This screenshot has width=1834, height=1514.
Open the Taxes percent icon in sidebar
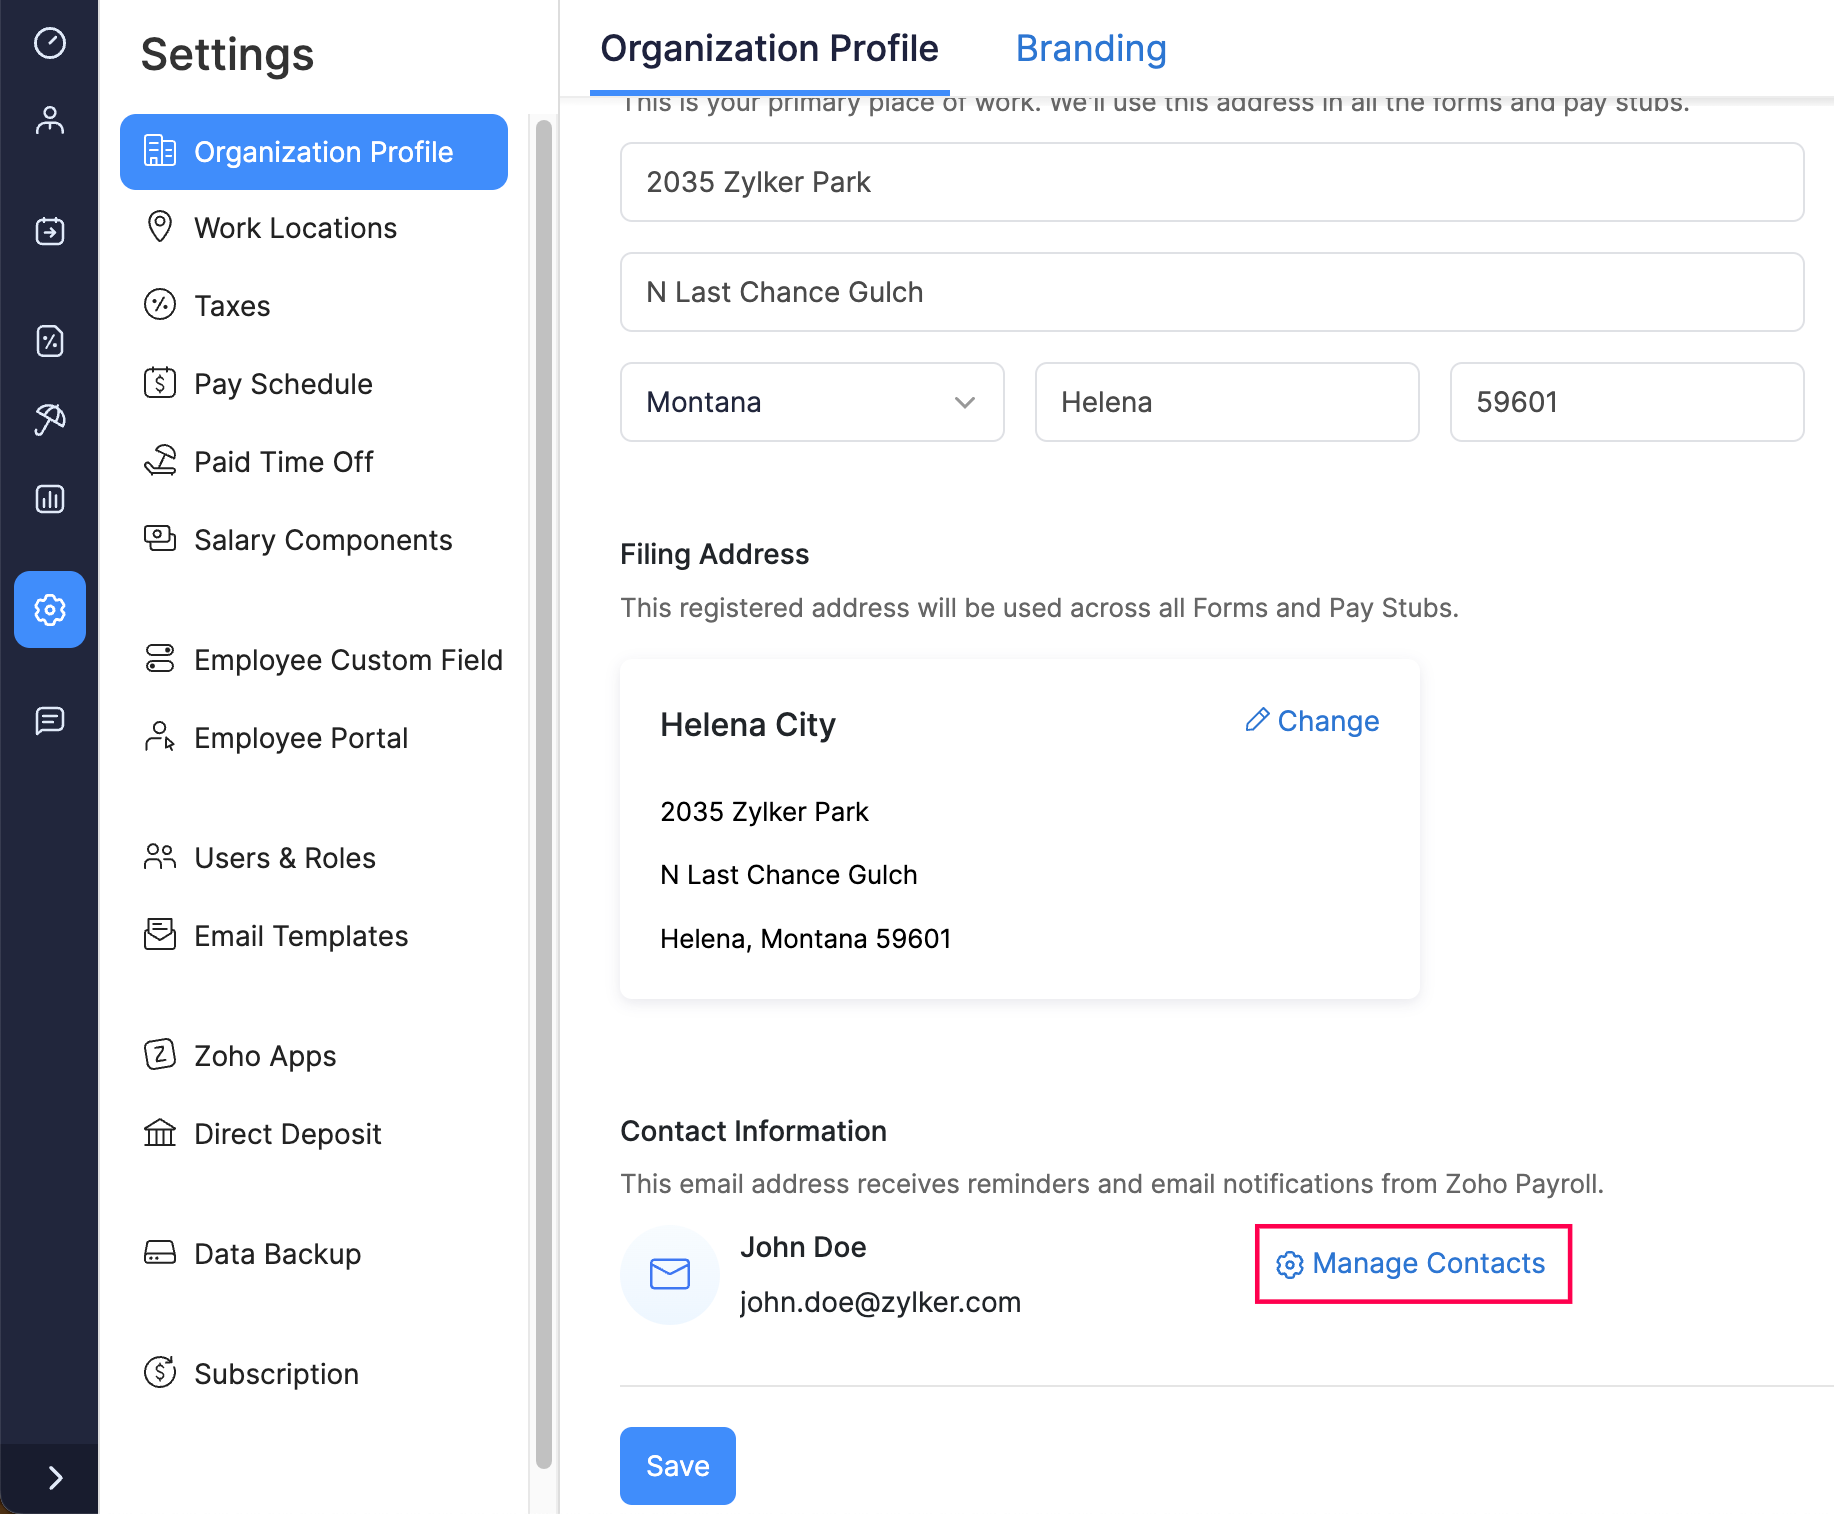[50, 341]
